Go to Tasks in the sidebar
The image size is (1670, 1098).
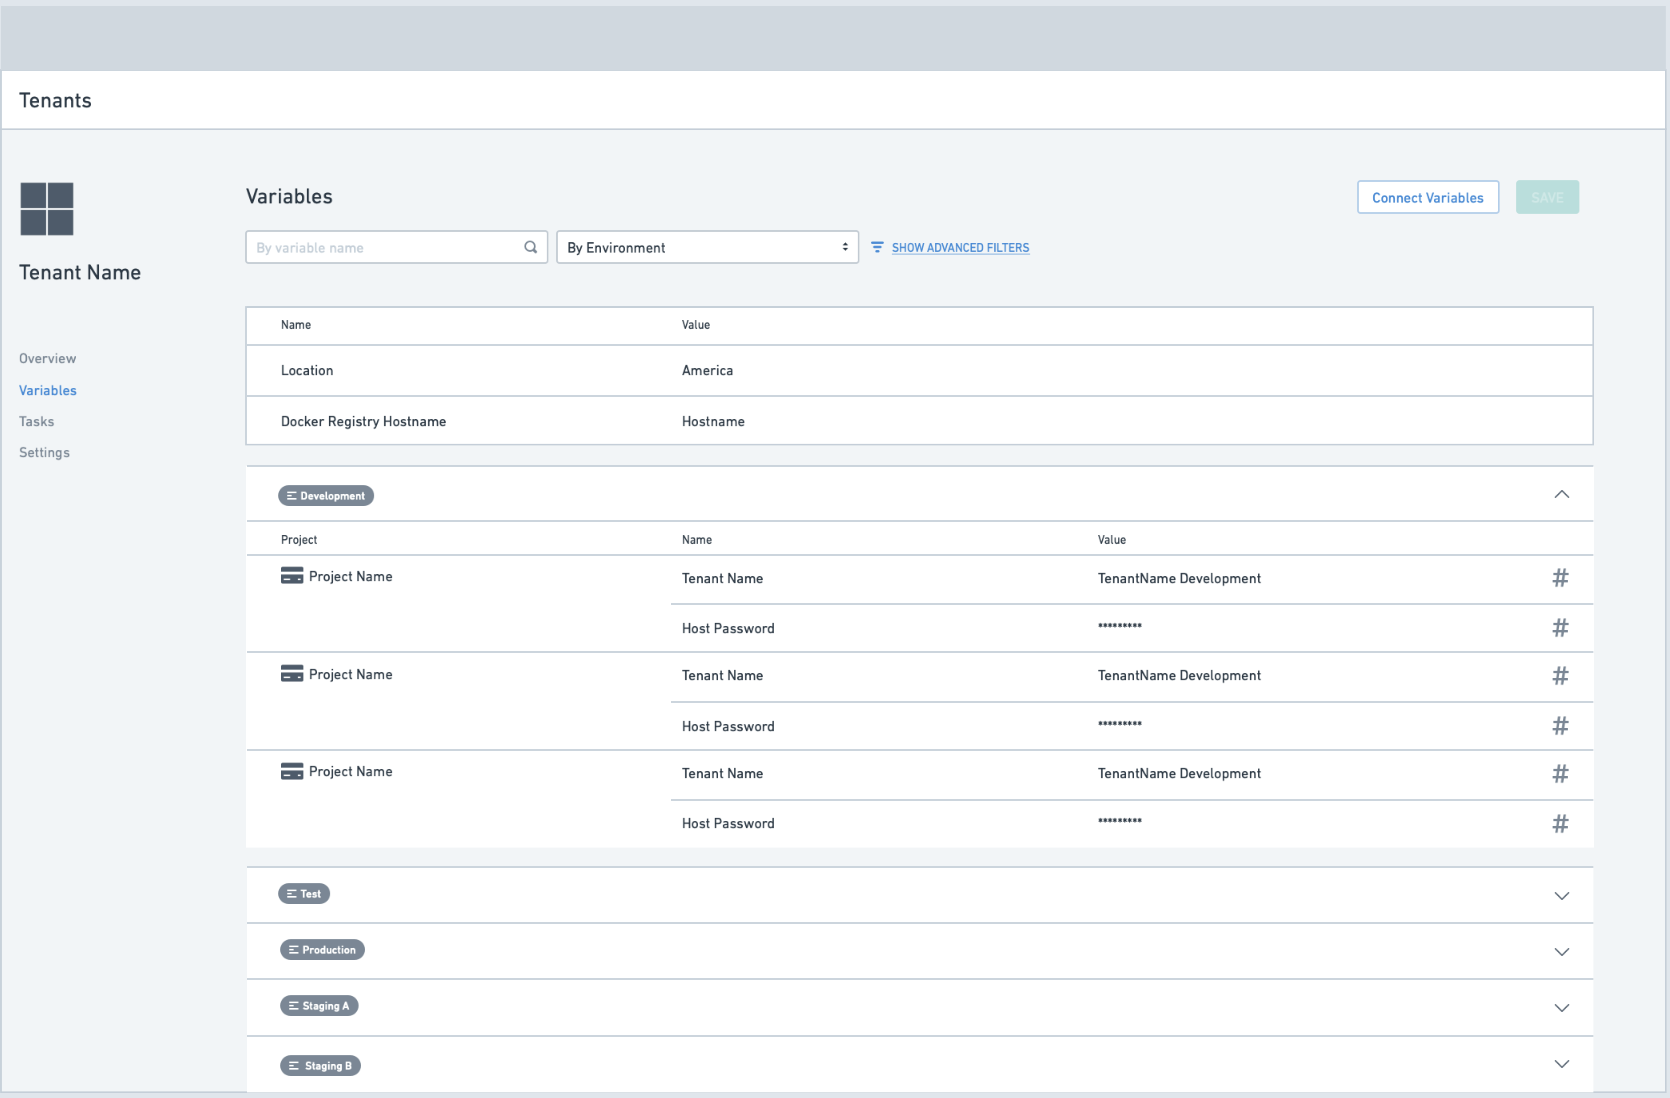pos(37,421)
